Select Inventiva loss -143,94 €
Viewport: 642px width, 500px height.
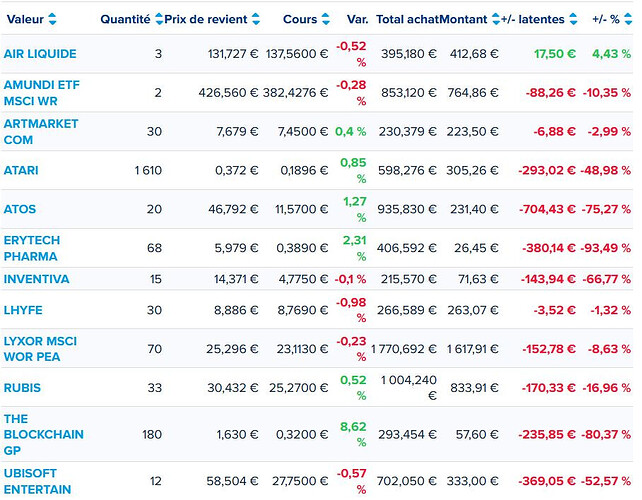click(548, 279)
